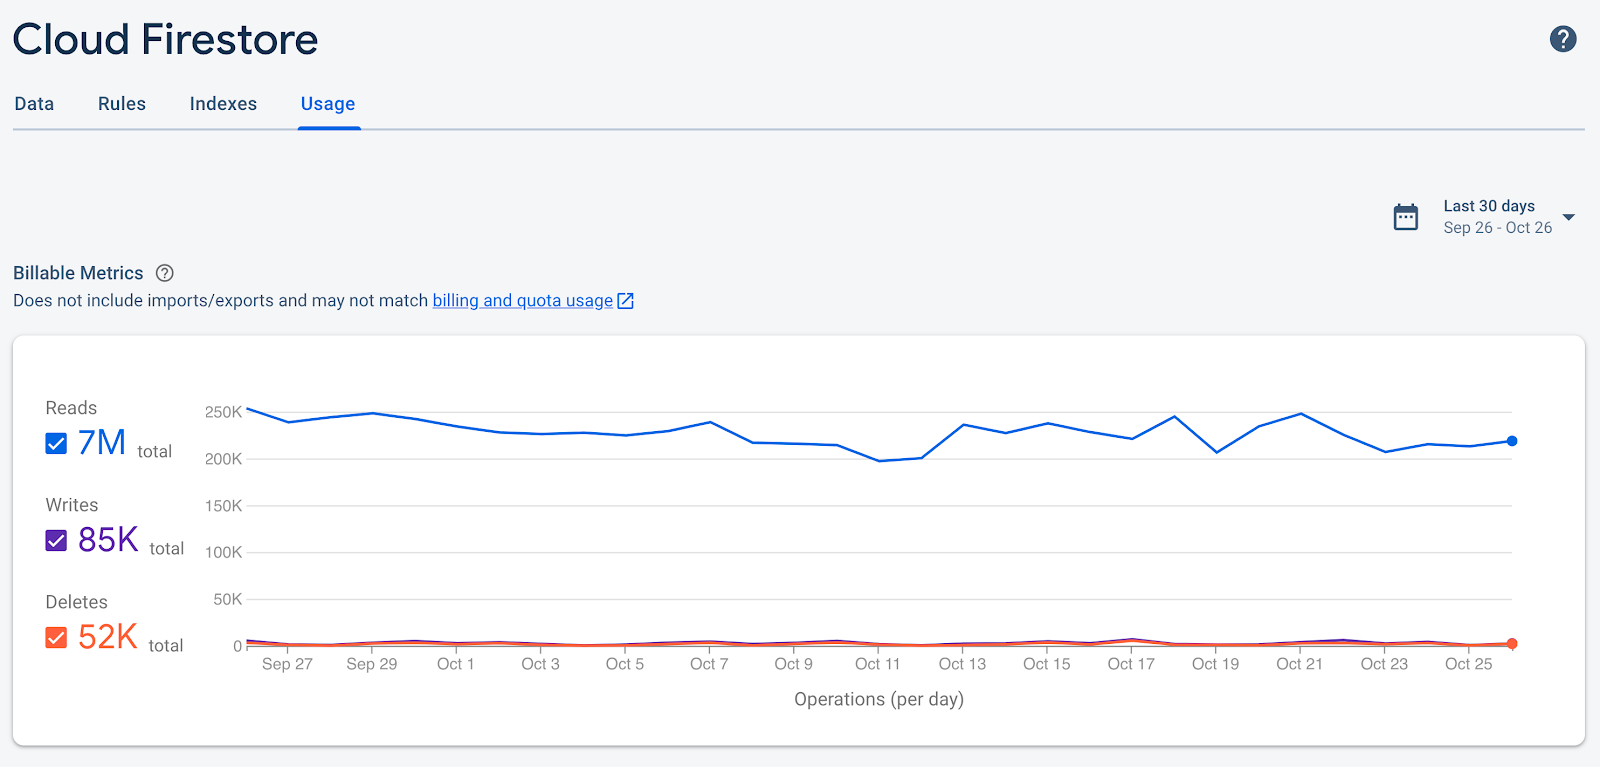Click the external link icon beside billing usage

pyautogui.click(x=626, y=301)
